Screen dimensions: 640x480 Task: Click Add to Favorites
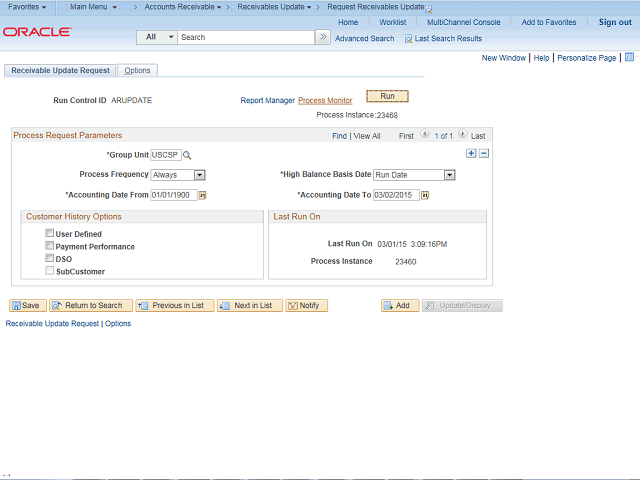pyautogui.click(x=549, y=22)
